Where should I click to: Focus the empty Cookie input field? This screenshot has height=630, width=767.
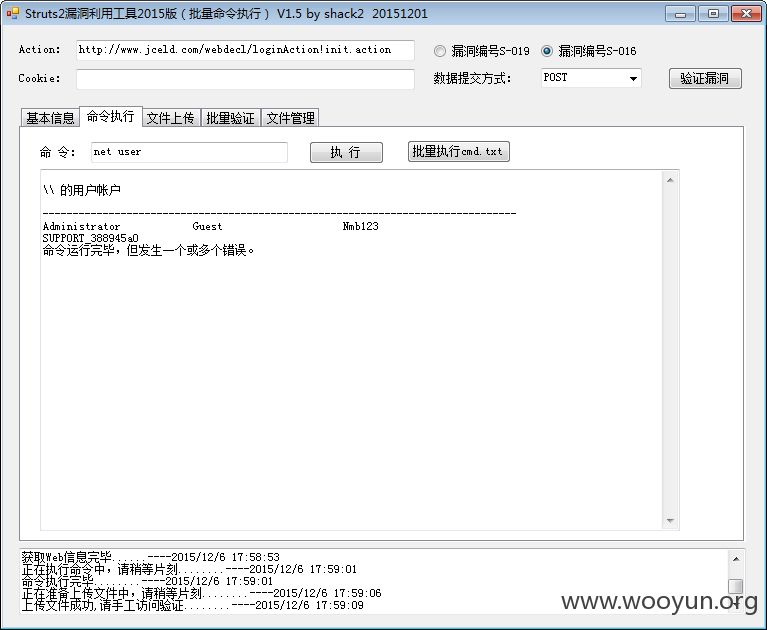(246, 79)
